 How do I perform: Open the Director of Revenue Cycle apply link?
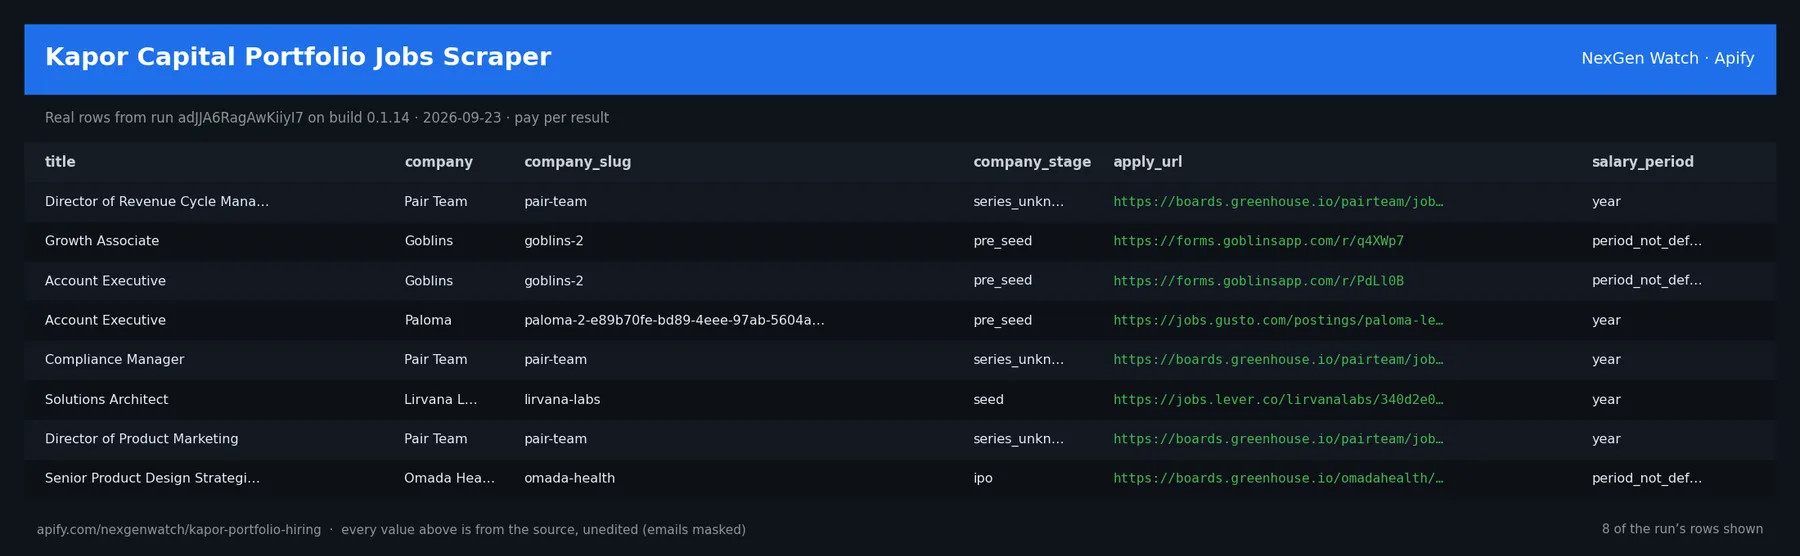(x=1277, y=202)
